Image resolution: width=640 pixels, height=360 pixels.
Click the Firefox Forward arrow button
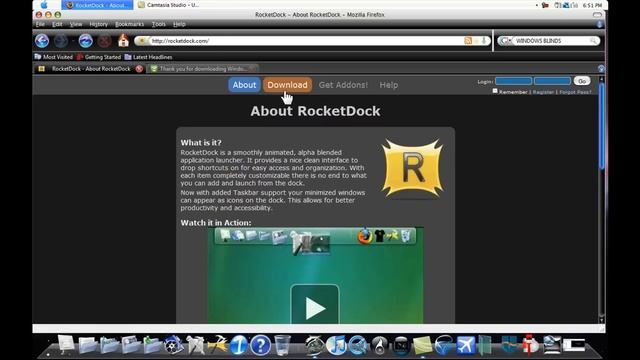pyautogui.click(x=61, y=41)
